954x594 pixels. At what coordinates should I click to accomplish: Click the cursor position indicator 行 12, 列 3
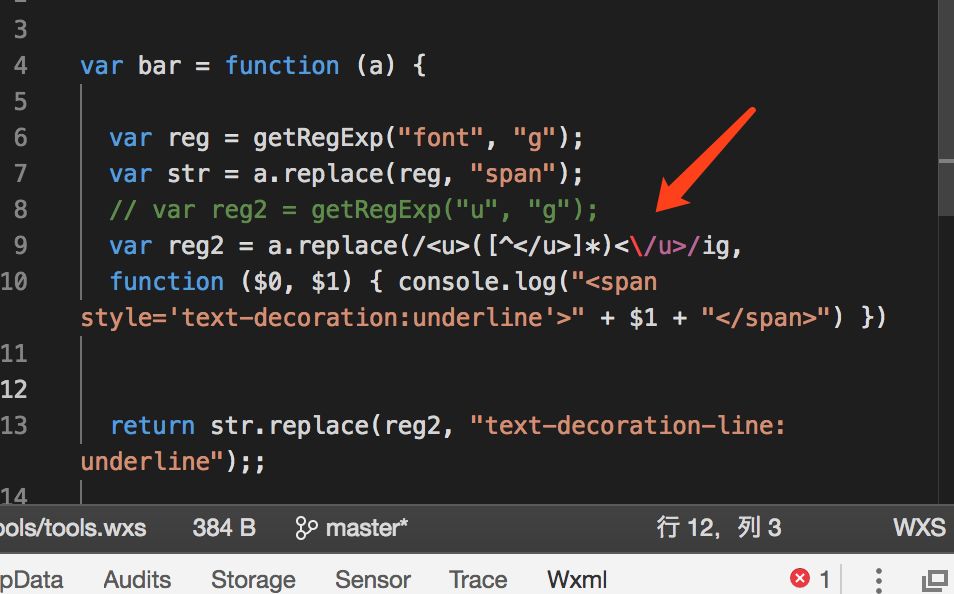click(x=719, y=527)
